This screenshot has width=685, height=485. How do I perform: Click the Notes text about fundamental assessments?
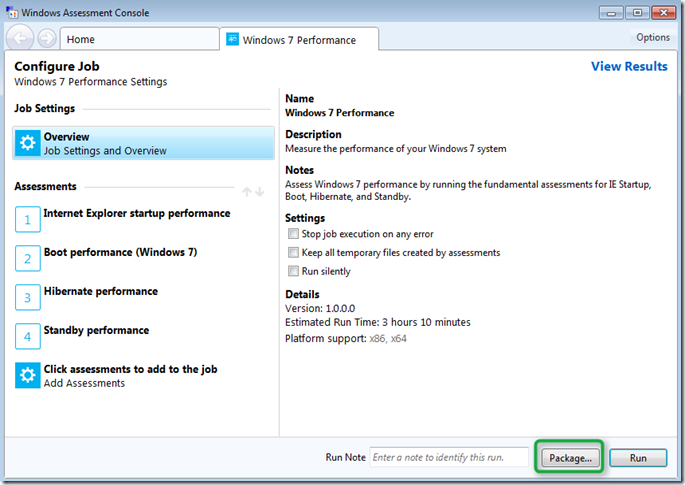click(x=468, y=191)
